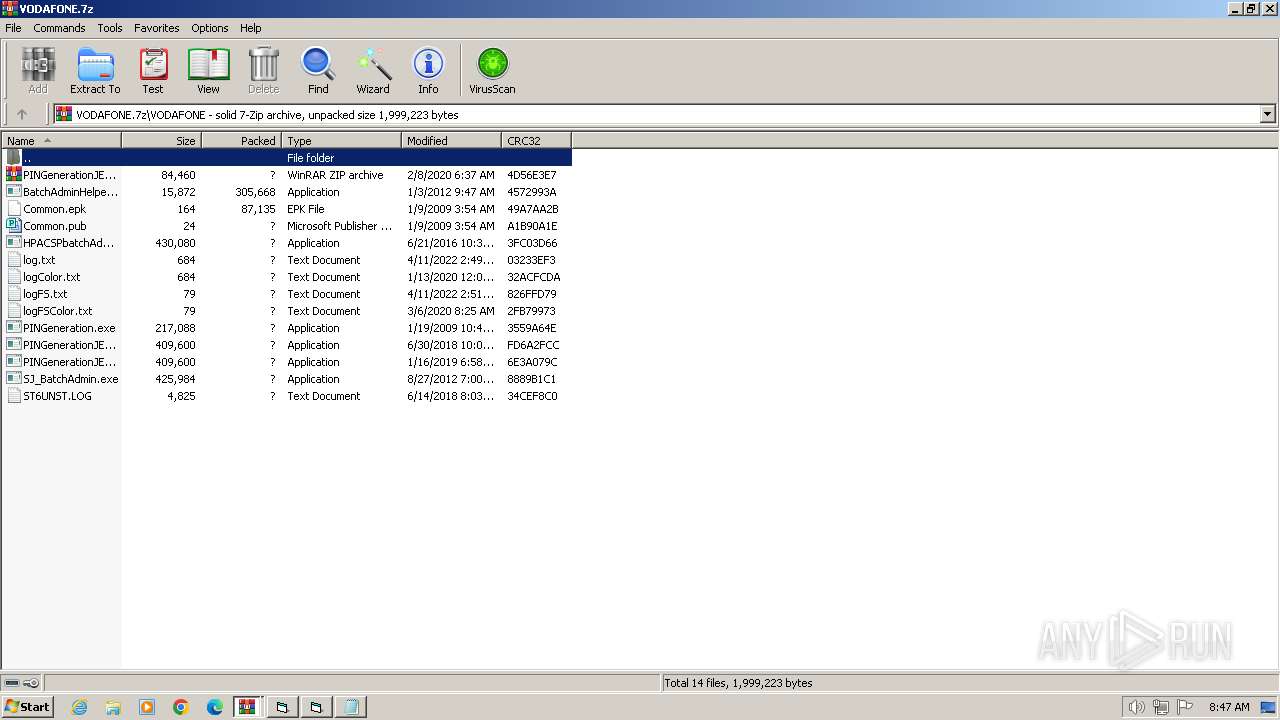Open Find with the magnifier icon
The width and height of the screenshot is (1280, 720).
tap(318, 70)
